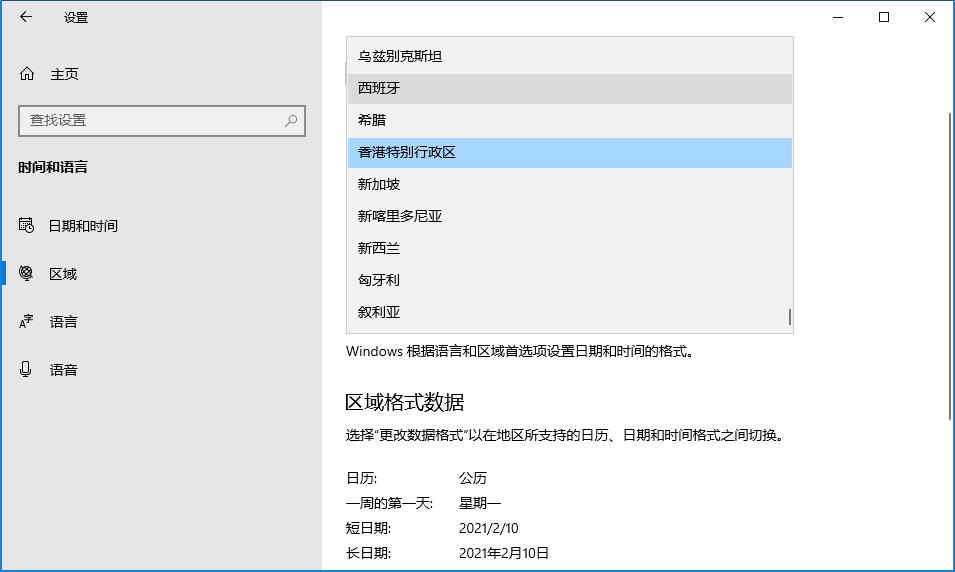Click the first-day value 星期一
Viewport: 955px width, 572px height.
click(x=480, y=503)
